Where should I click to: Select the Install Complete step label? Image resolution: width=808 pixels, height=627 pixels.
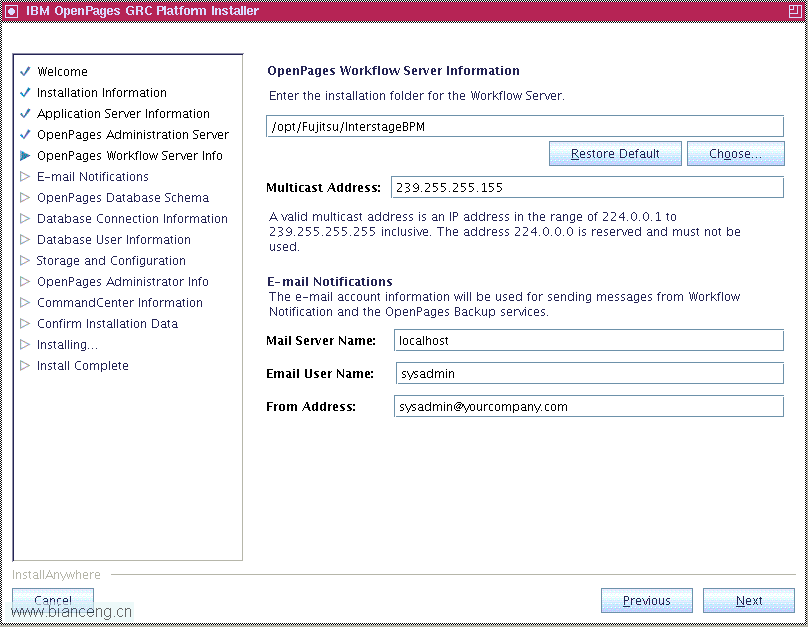[83, 366]
